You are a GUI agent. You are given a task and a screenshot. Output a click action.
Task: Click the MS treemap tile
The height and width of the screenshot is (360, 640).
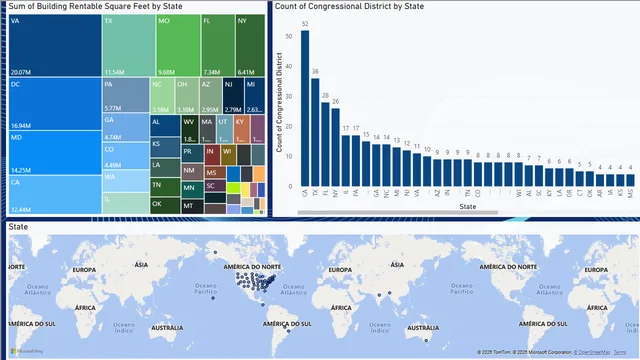click(x=215, y=172)
